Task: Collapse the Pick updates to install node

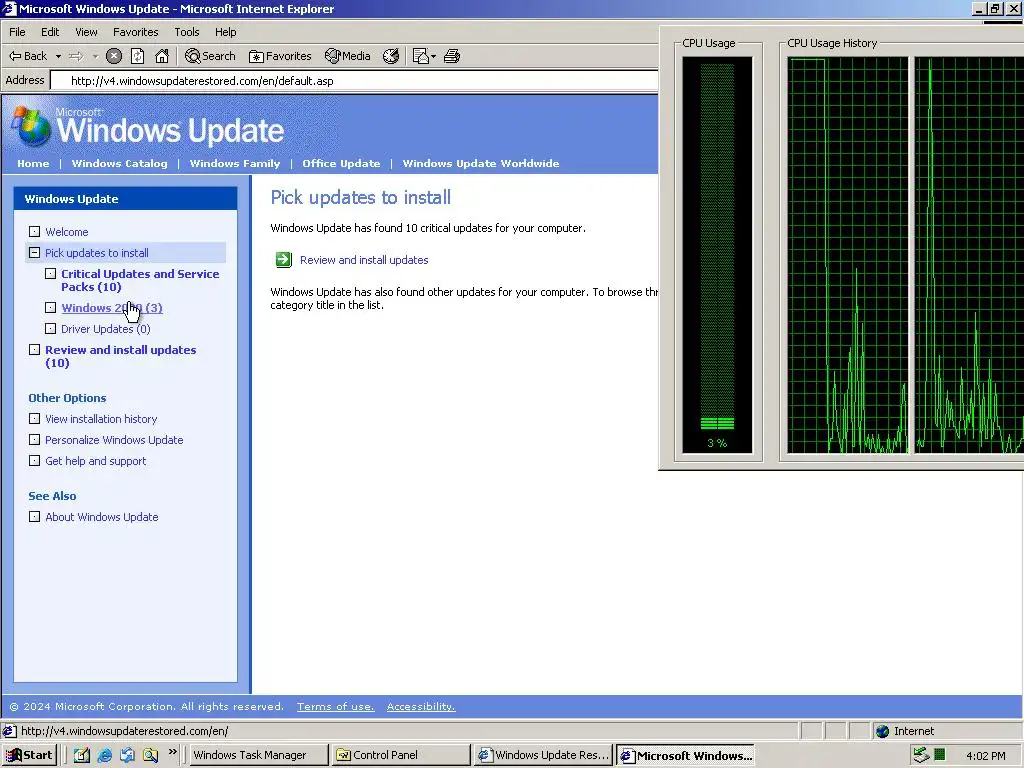Action: click(35, 253)
